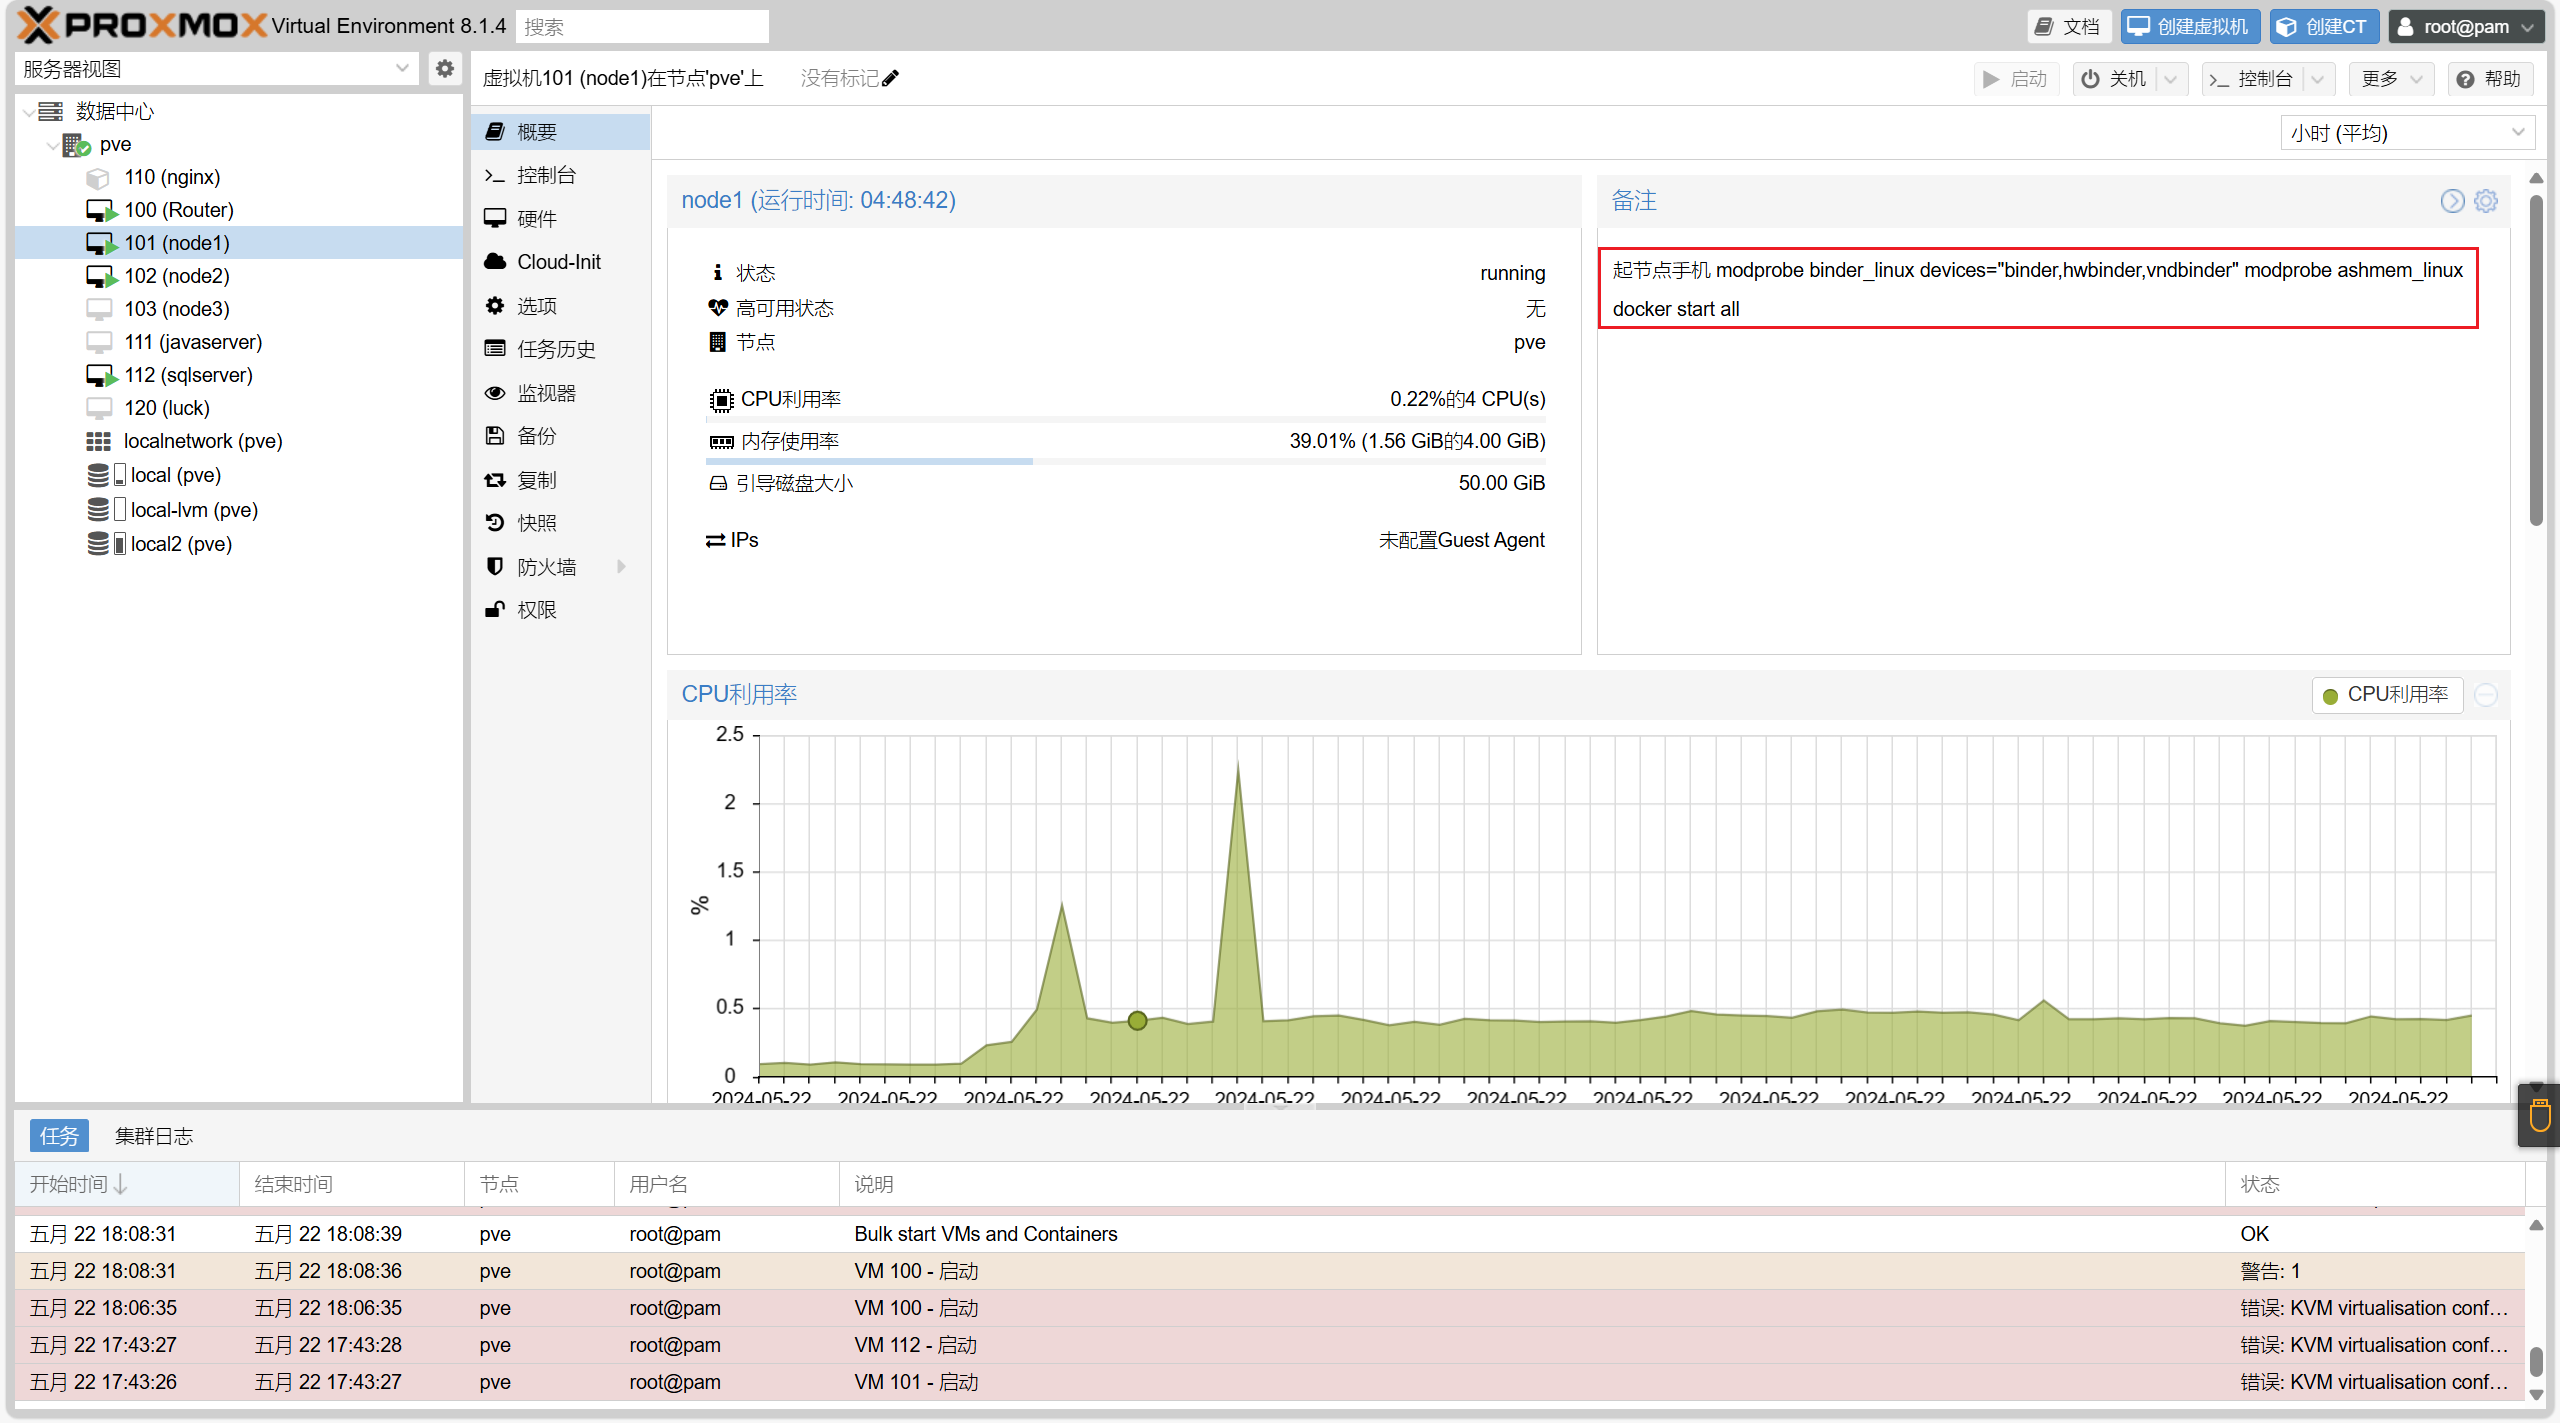Click the notes collapse arrow icon

(x=2452, y=201)
